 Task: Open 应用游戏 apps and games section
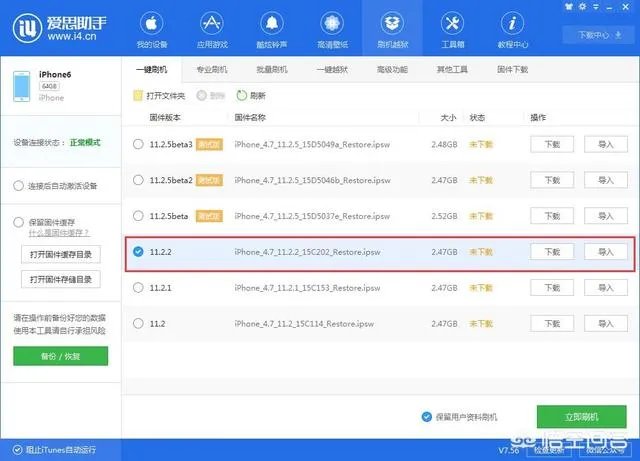[x=212, y=30]
